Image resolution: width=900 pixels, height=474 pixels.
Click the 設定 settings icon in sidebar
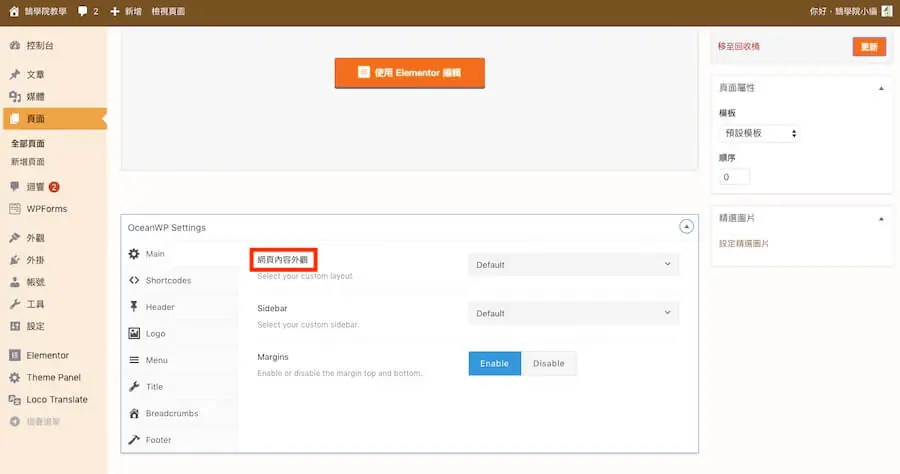[x=15, y=326]
